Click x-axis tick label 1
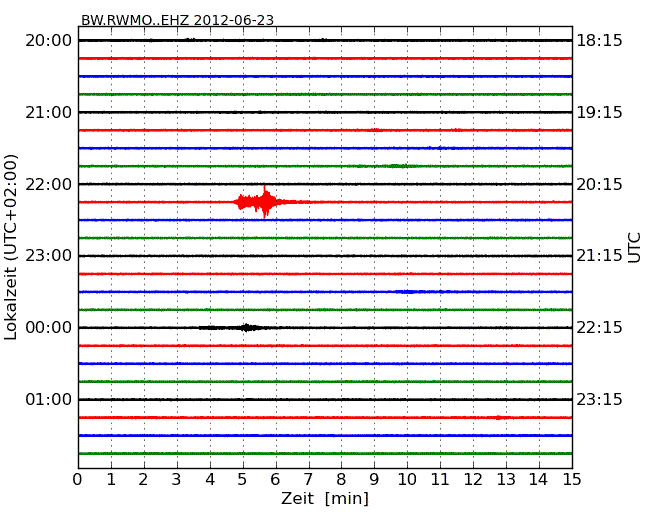Screen dimensions: 650x520 point(111,479)
